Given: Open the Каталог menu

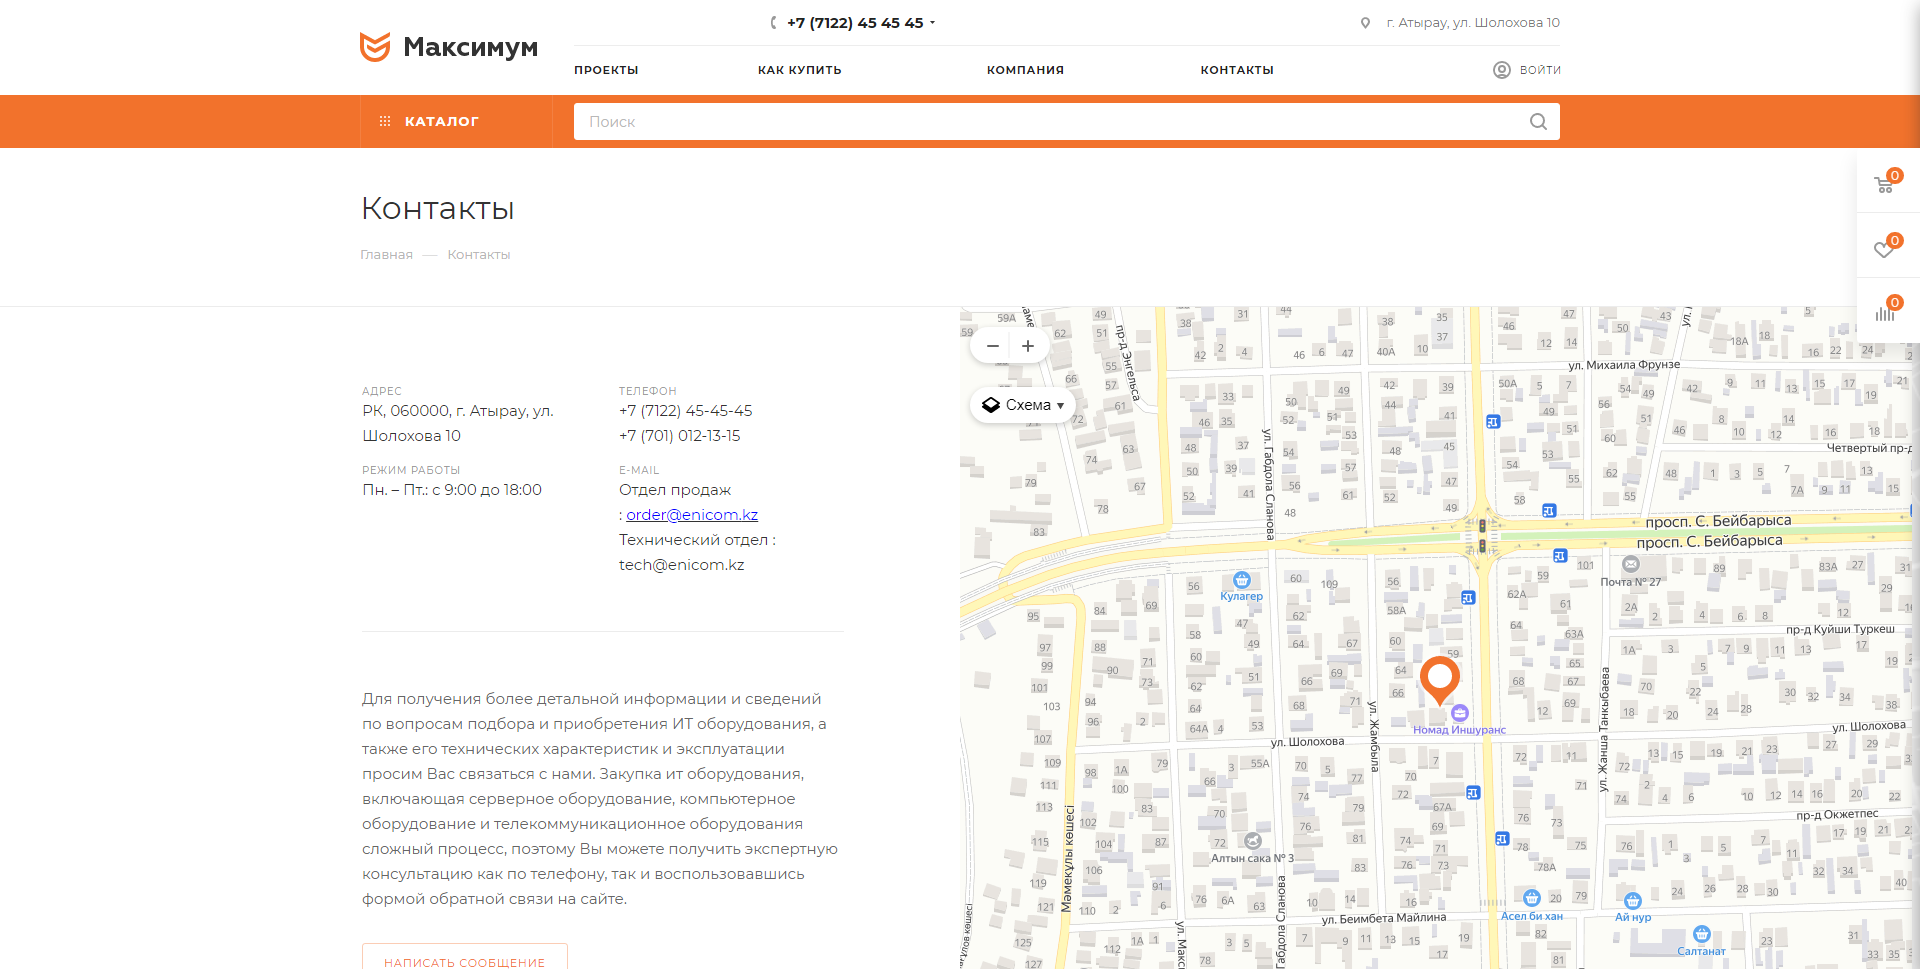Looking at the screenshot, I should 441,122.
